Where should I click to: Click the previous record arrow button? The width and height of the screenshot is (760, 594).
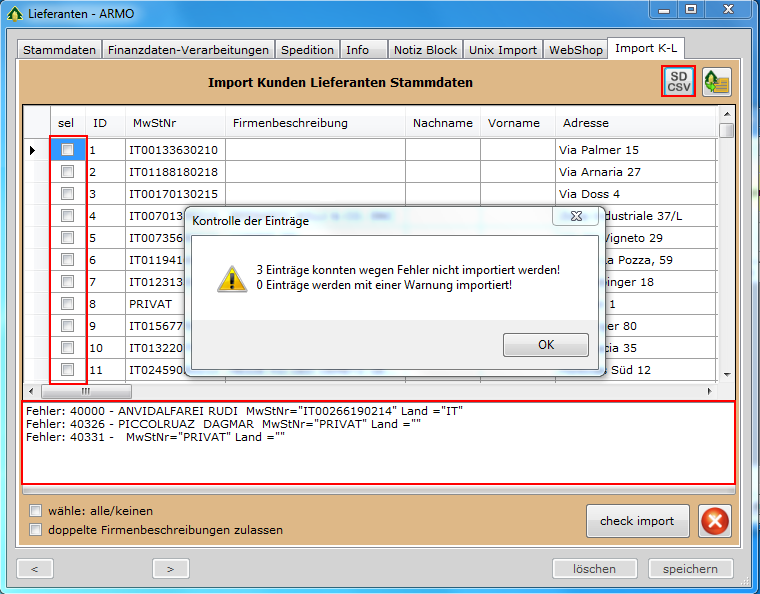coord(35,569)
